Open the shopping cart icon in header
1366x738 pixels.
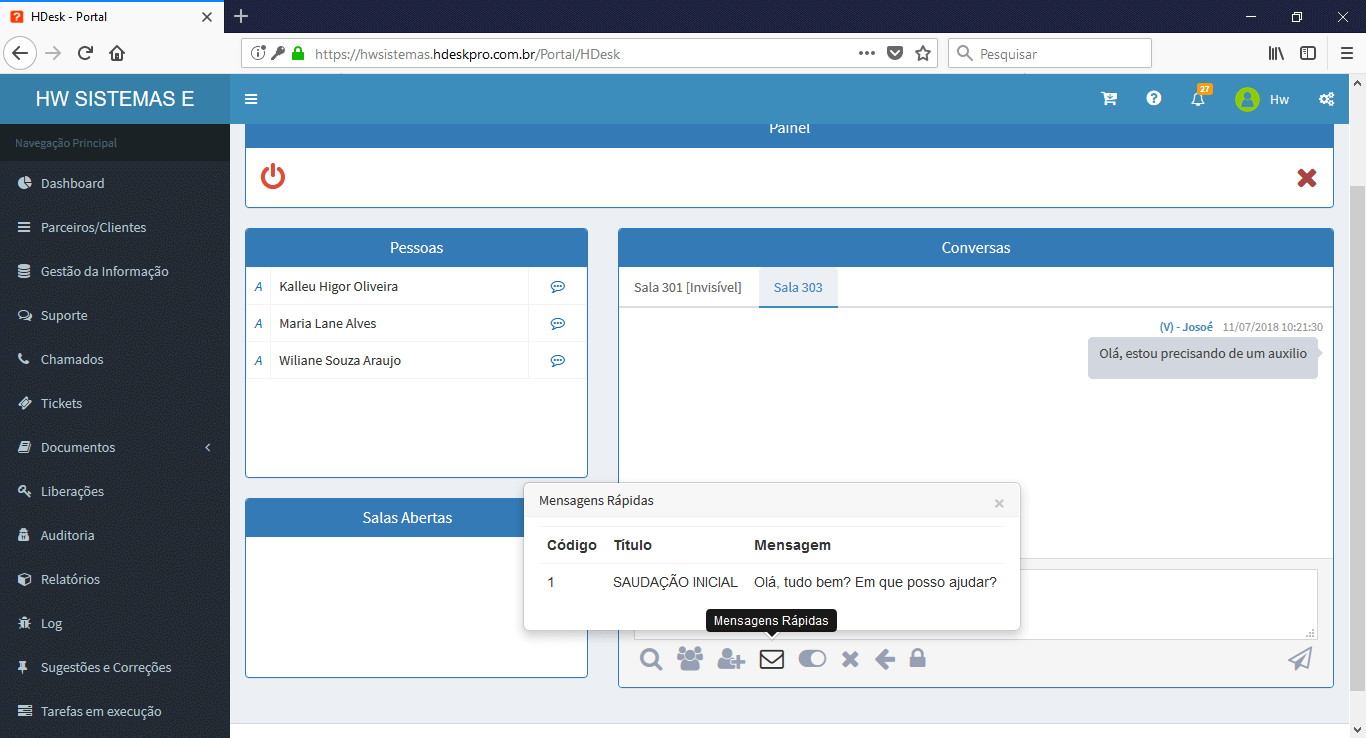[x=1109, y=99]
